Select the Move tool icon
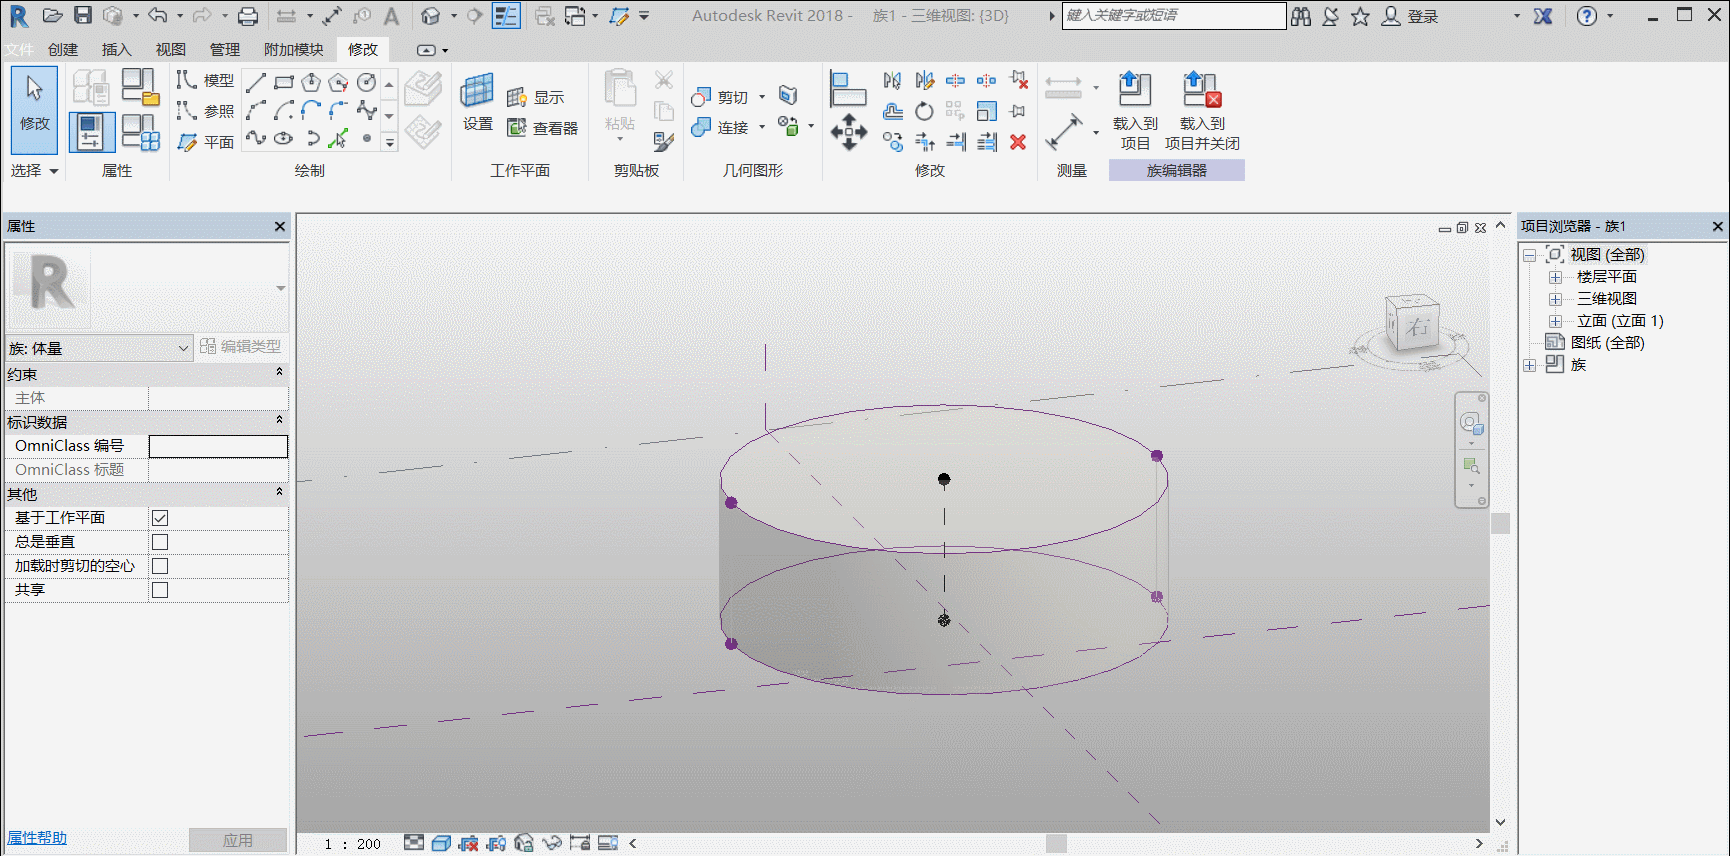 click(849, 132)
